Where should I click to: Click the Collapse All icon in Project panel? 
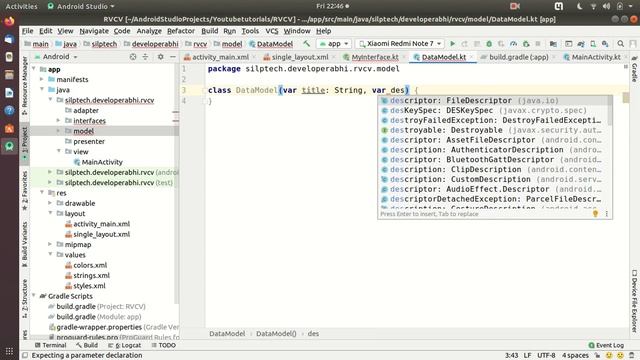point(145,57)
